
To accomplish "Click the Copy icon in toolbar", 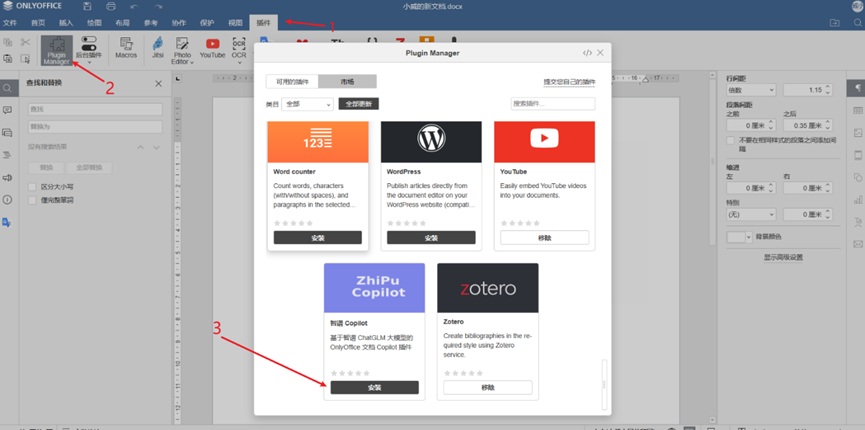I will click(x=8, y=42).
